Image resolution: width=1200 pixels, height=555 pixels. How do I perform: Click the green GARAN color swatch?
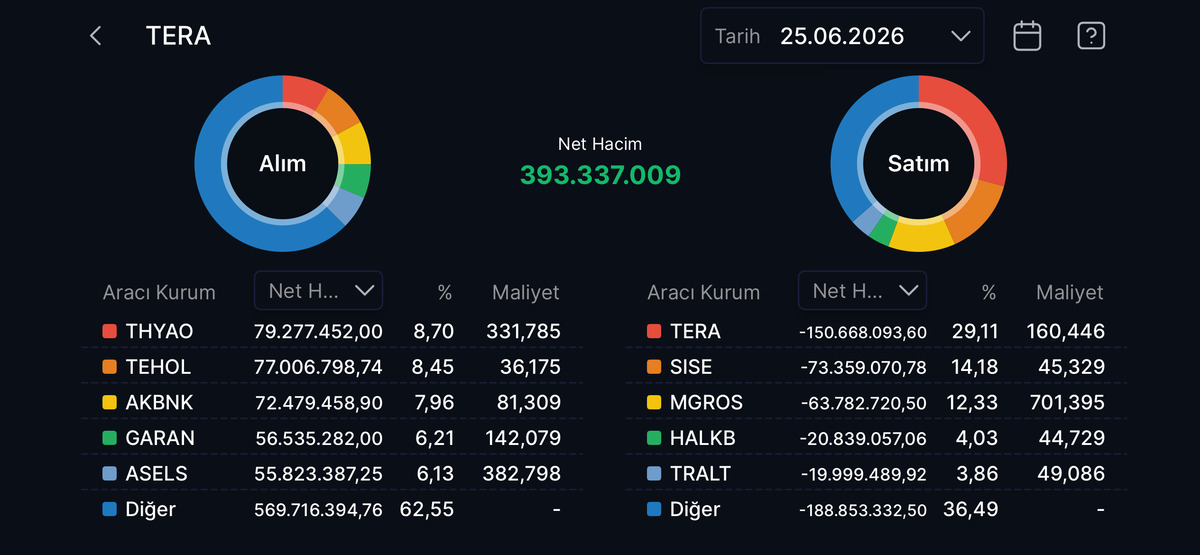tap(110, 438)
